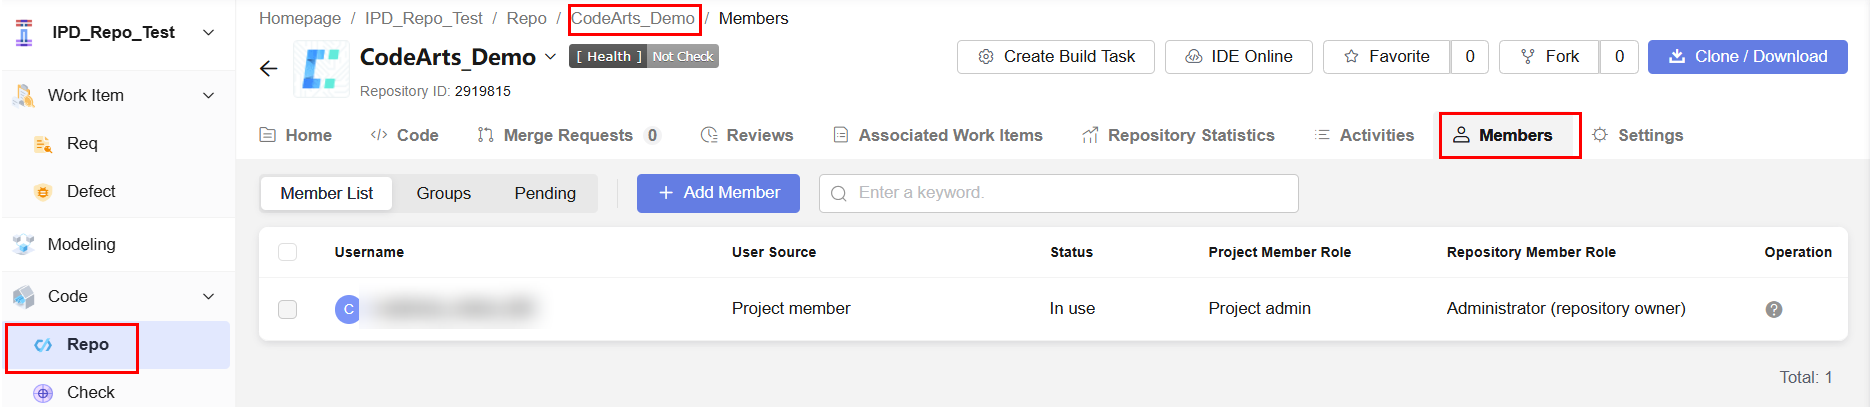Viewport: 1871px width, 408px height.
Task: Click the back arrow icon
Action: point(268,68)
